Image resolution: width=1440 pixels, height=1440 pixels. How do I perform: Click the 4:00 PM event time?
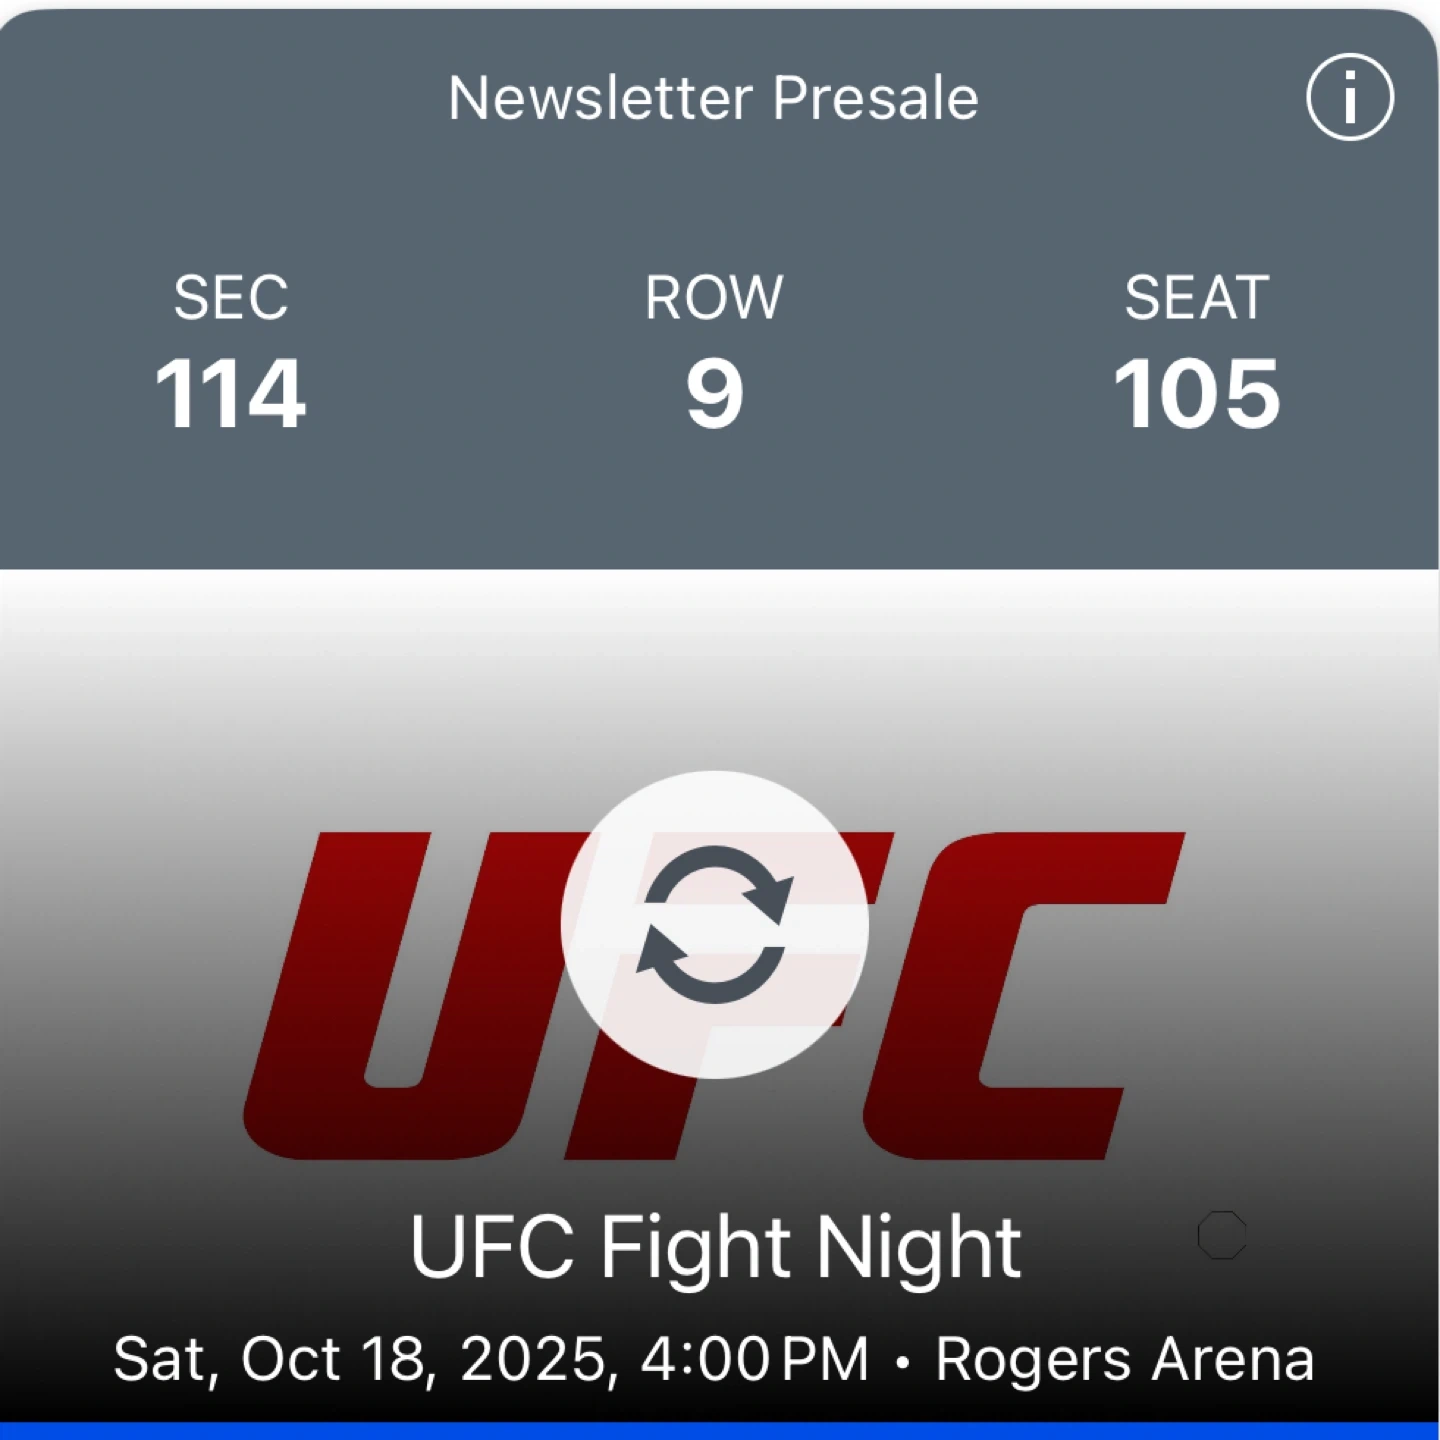755,1359
